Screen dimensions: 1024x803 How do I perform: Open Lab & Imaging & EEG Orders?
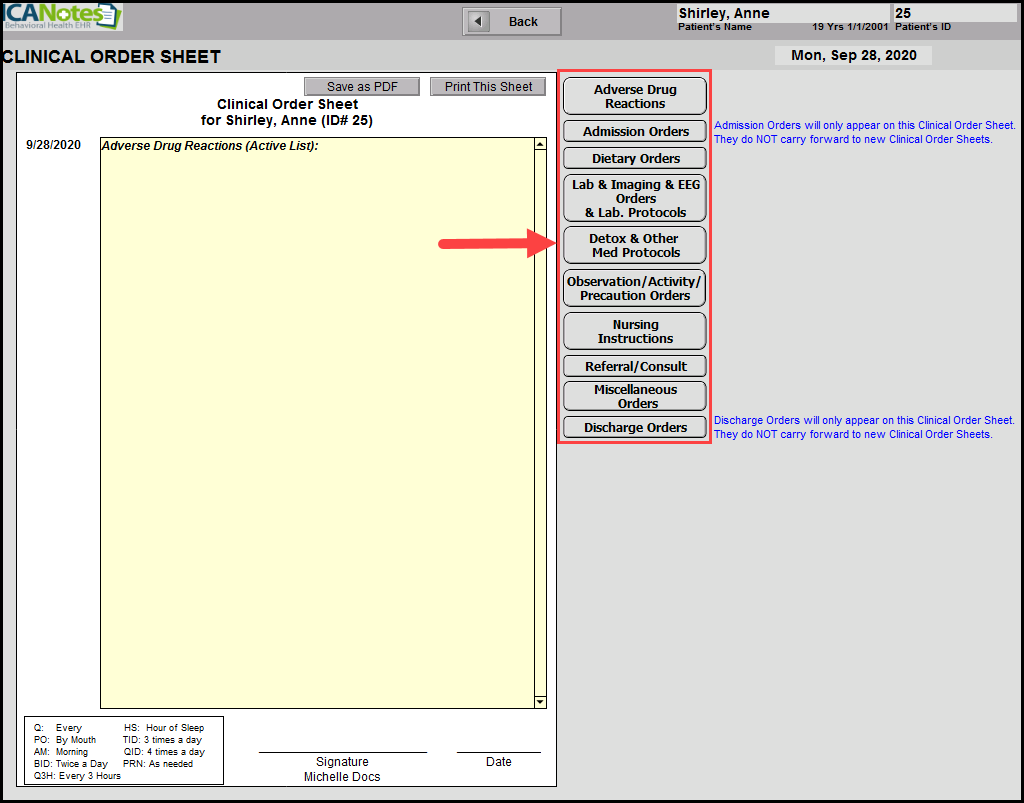point(635,198)
